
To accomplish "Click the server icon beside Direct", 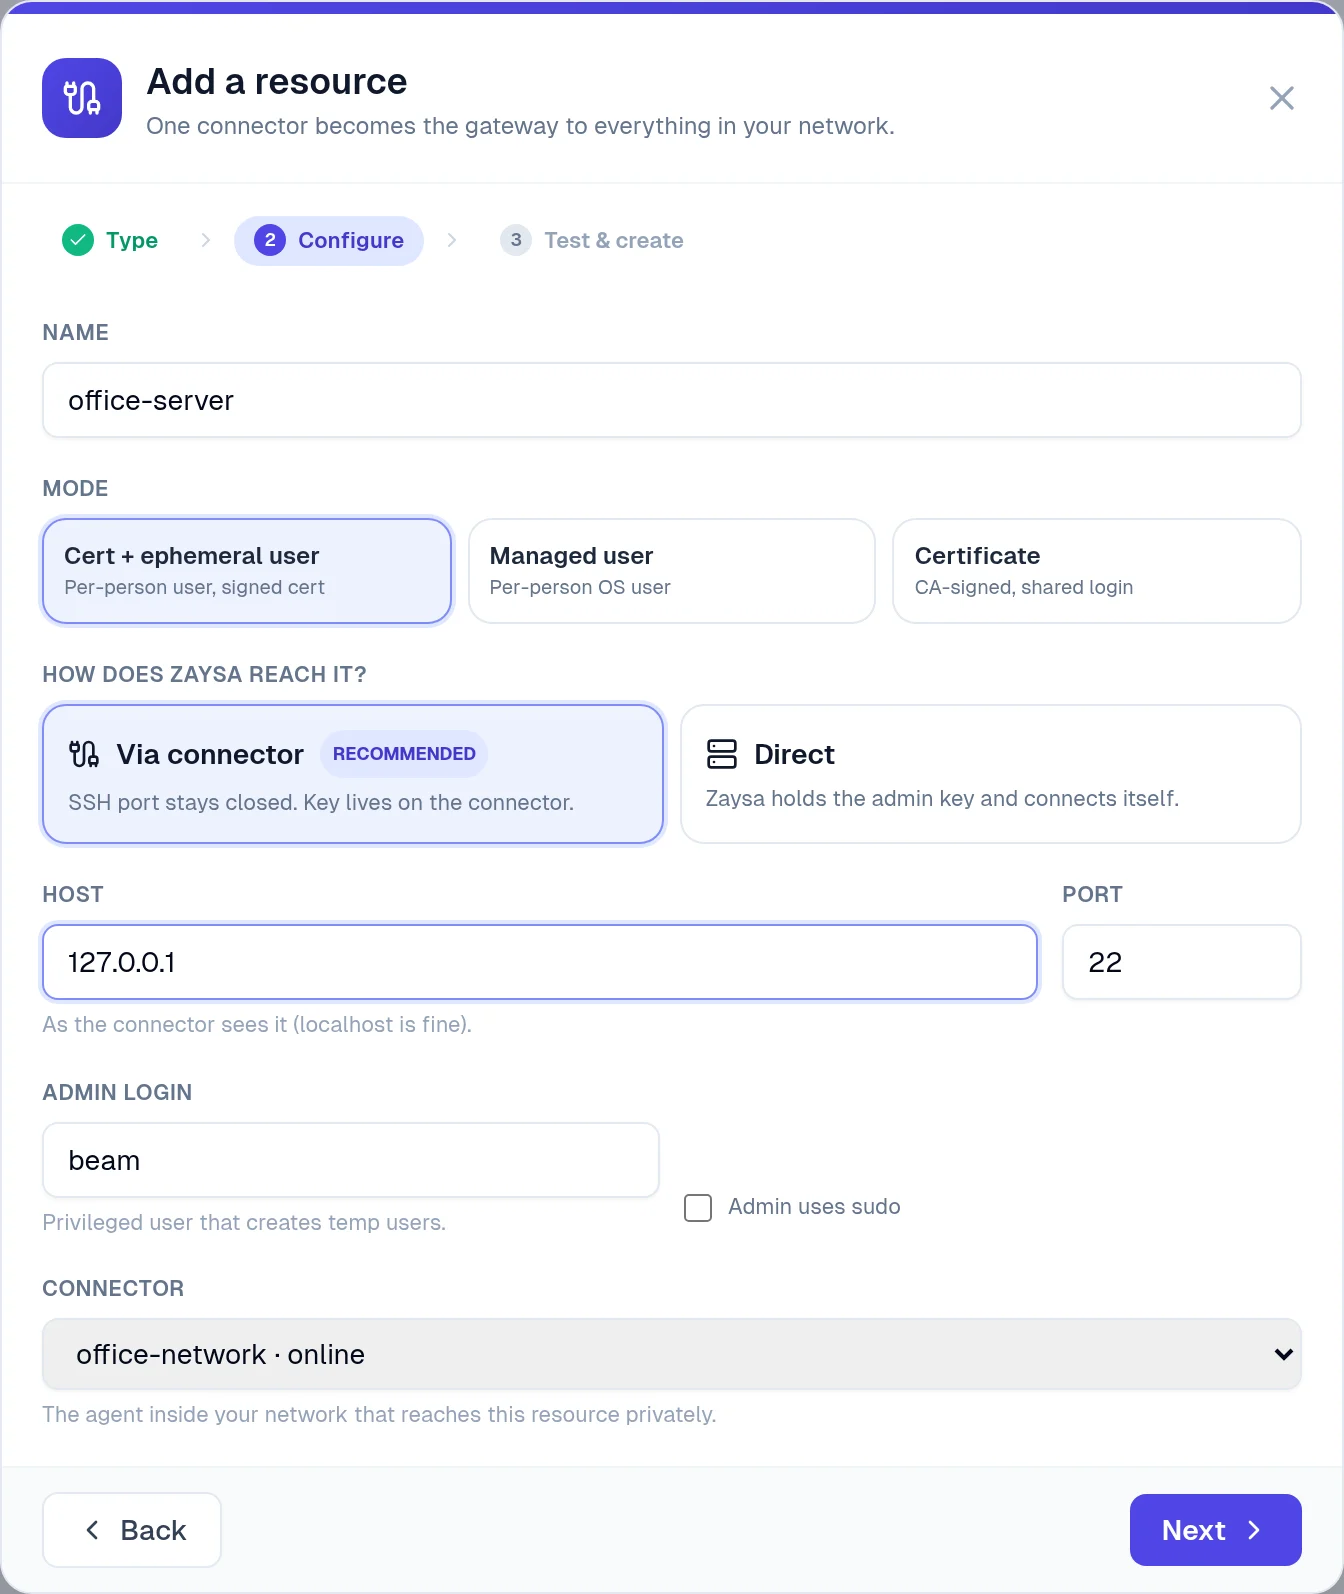I will (722, 754).
